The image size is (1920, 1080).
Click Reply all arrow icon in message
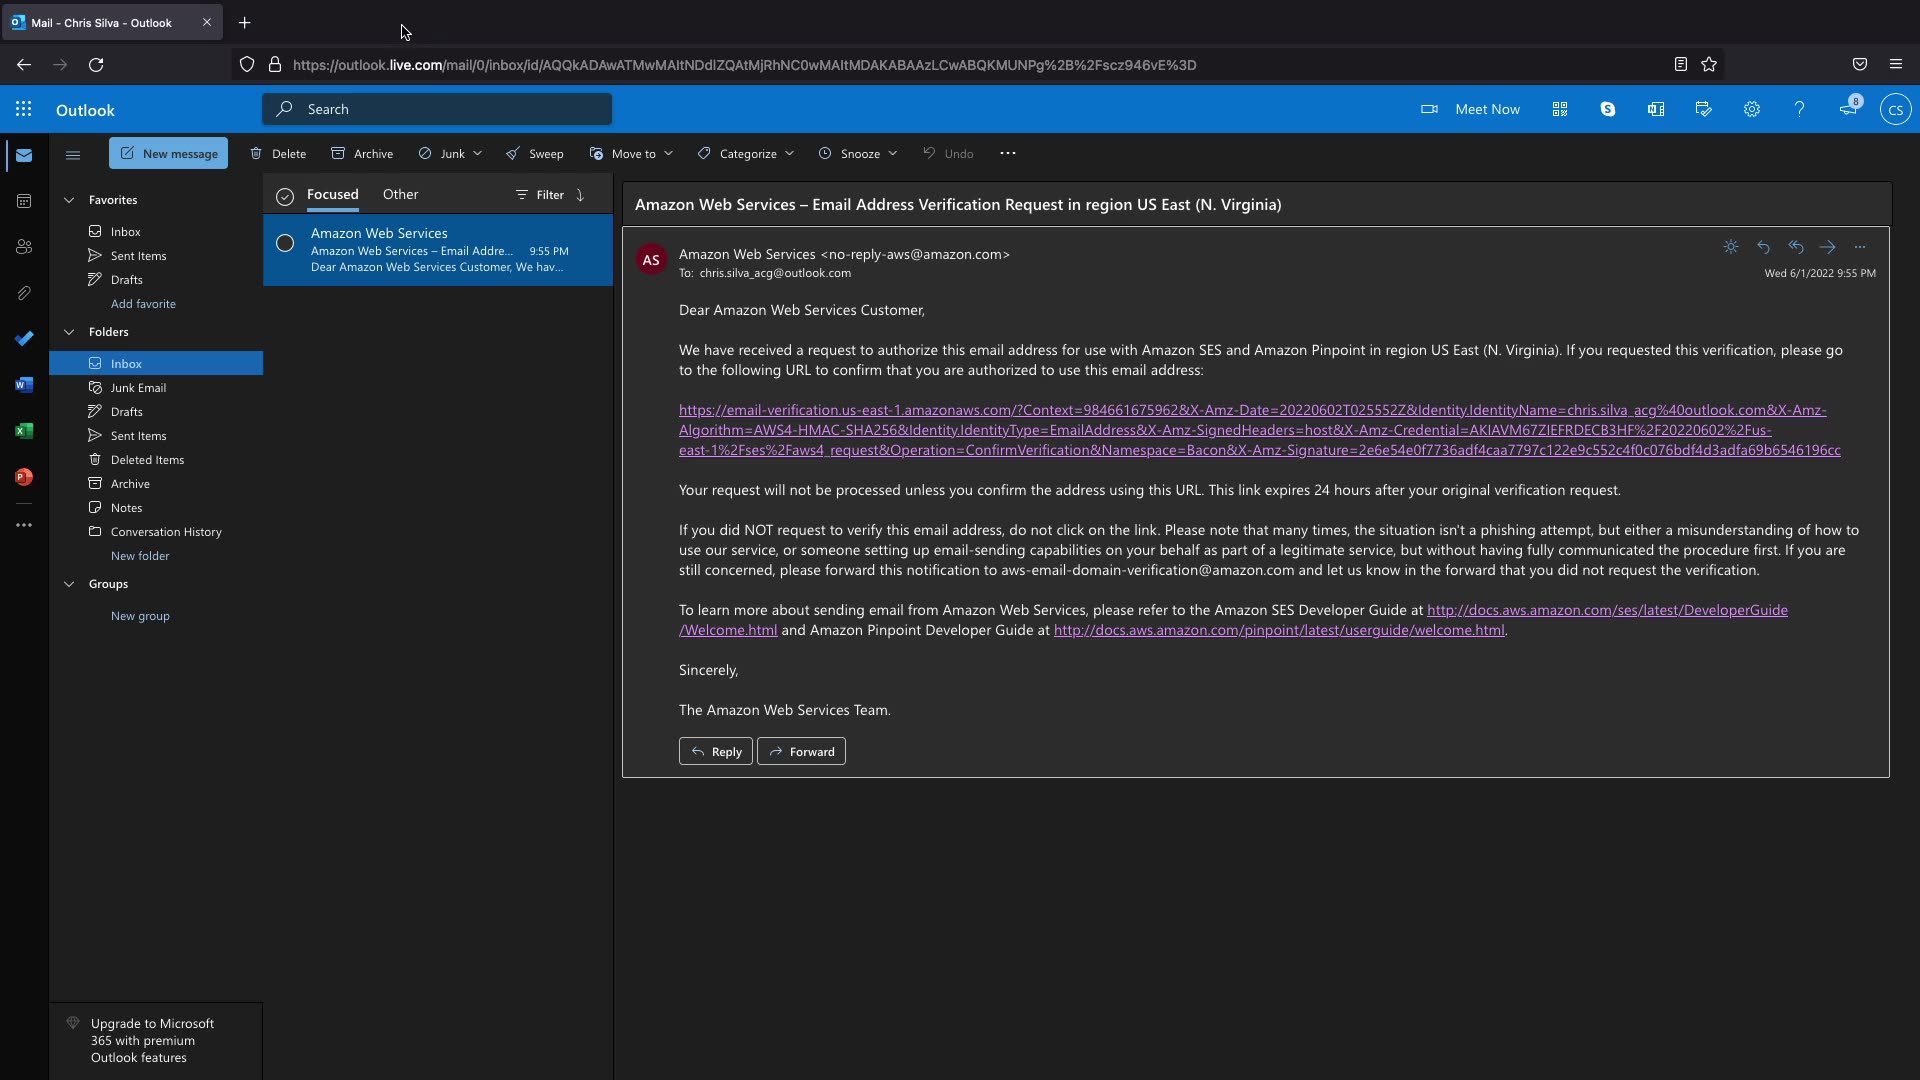(x=1796, y=247)
